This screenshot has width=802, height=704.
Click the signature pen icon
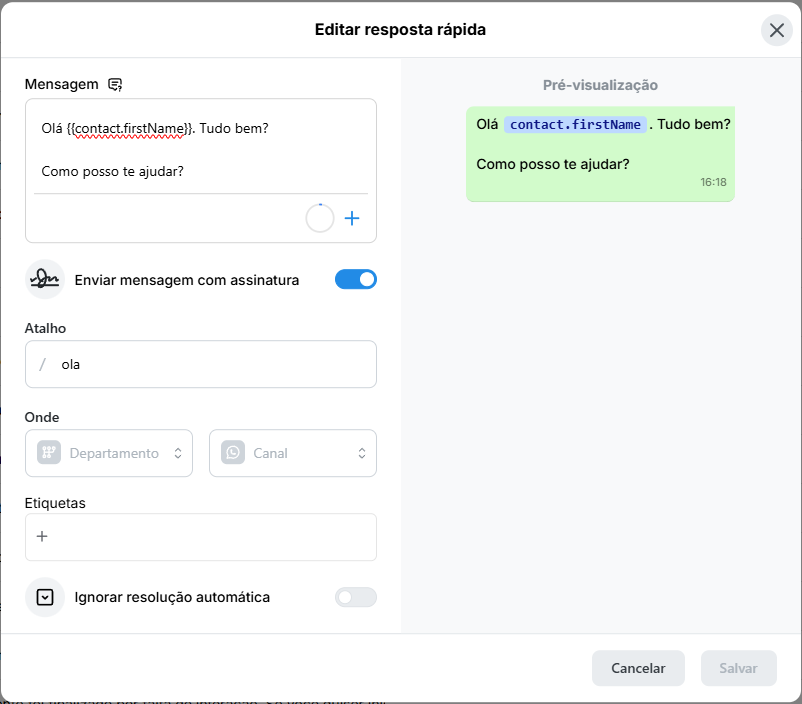(x=45, y=280)
